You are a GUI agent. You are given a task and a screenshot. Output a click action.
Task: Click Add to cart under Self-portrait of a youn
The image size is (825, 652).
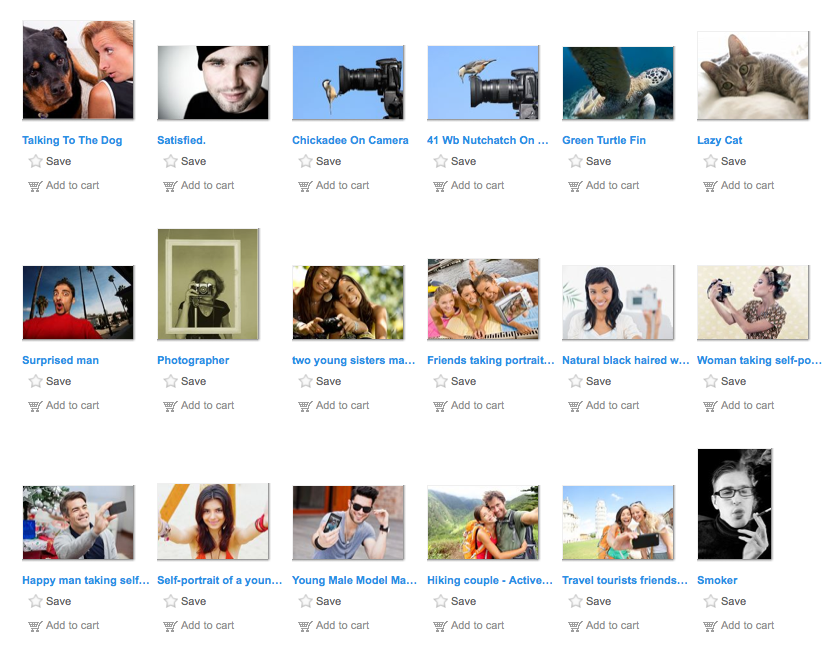click(207, 626)
